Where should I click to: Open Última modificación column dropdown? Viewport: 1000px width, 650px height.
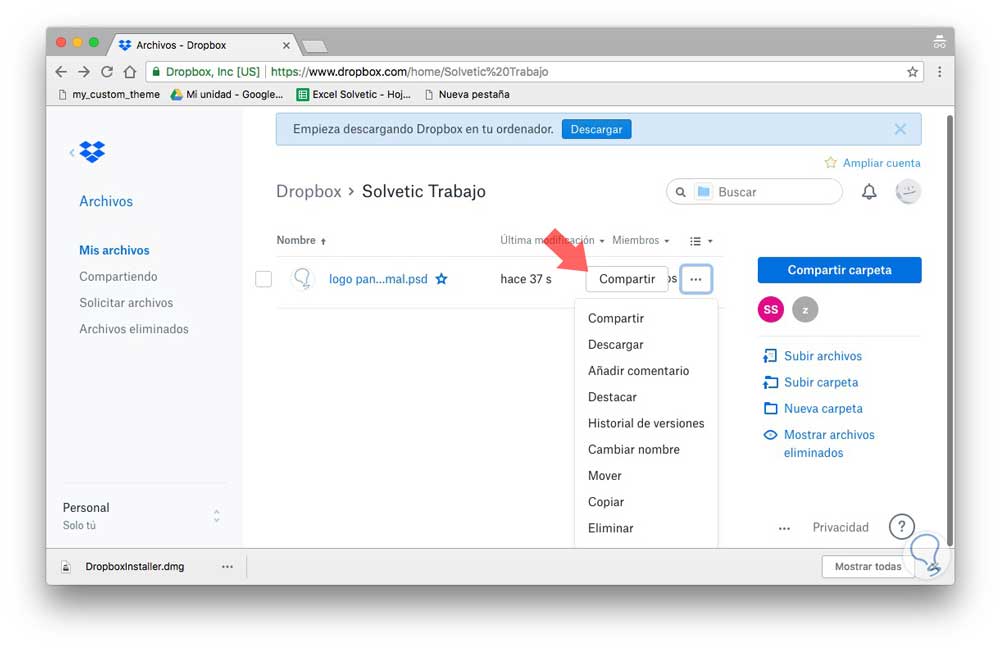pyautogui.click(x=552, y=240)
